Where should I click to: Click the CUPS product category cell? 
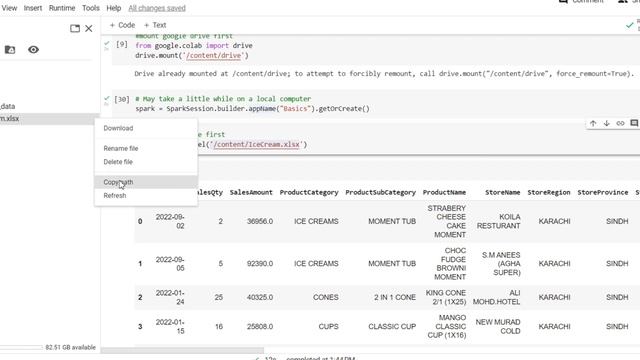click(x=329, y=327)
